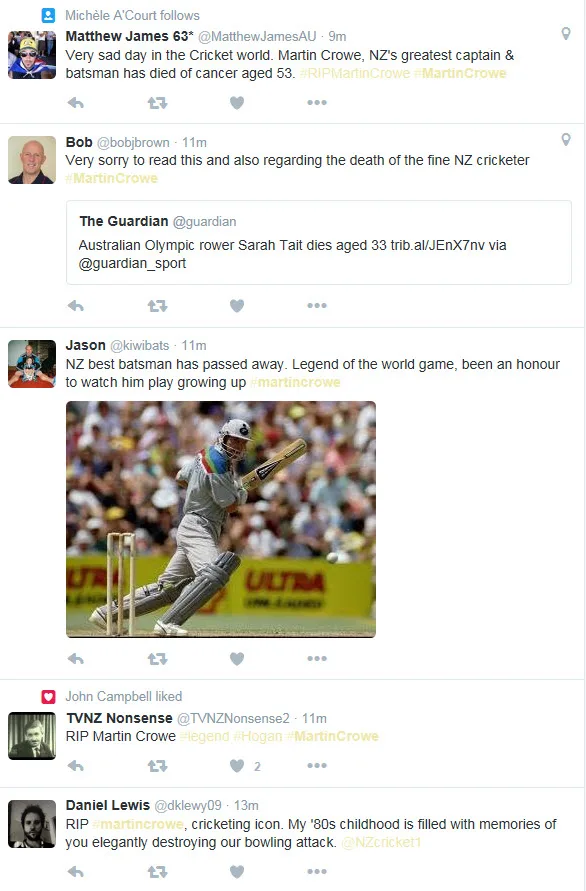
Task: Retweet Matthew James 63* tweet
Action: click(157, 103)
